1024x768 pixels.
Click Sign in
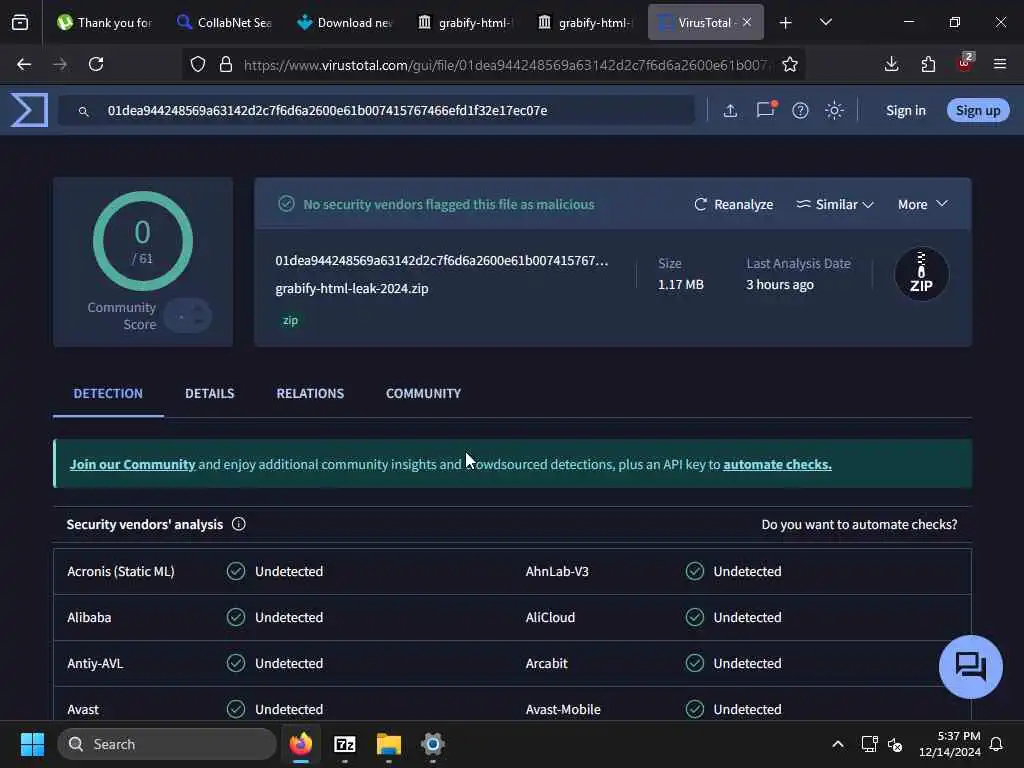point(905,110)
